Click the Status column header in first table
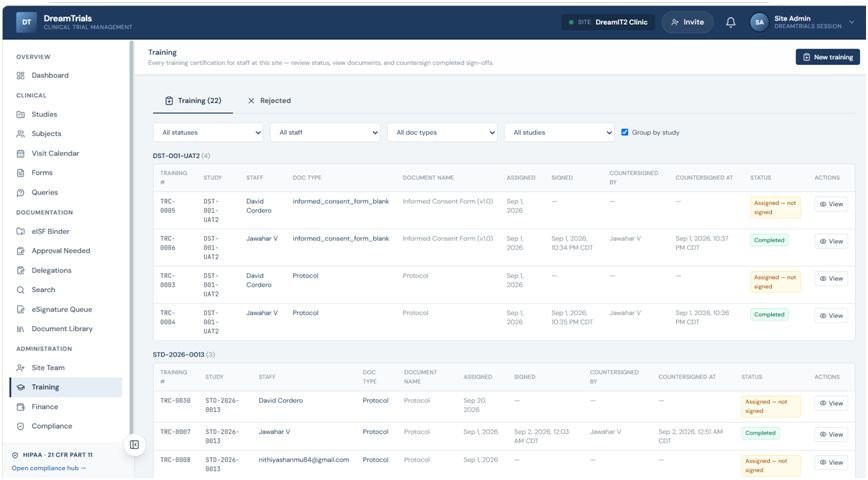The width and height of the screenshot is (868, 480). [760, 178]
